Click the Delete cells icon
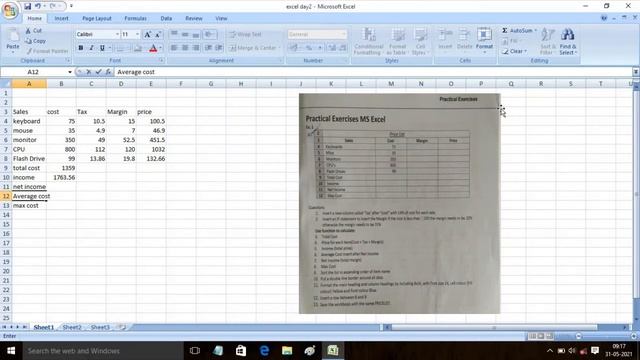Screen dimensions: 640x360 (464, 35)
